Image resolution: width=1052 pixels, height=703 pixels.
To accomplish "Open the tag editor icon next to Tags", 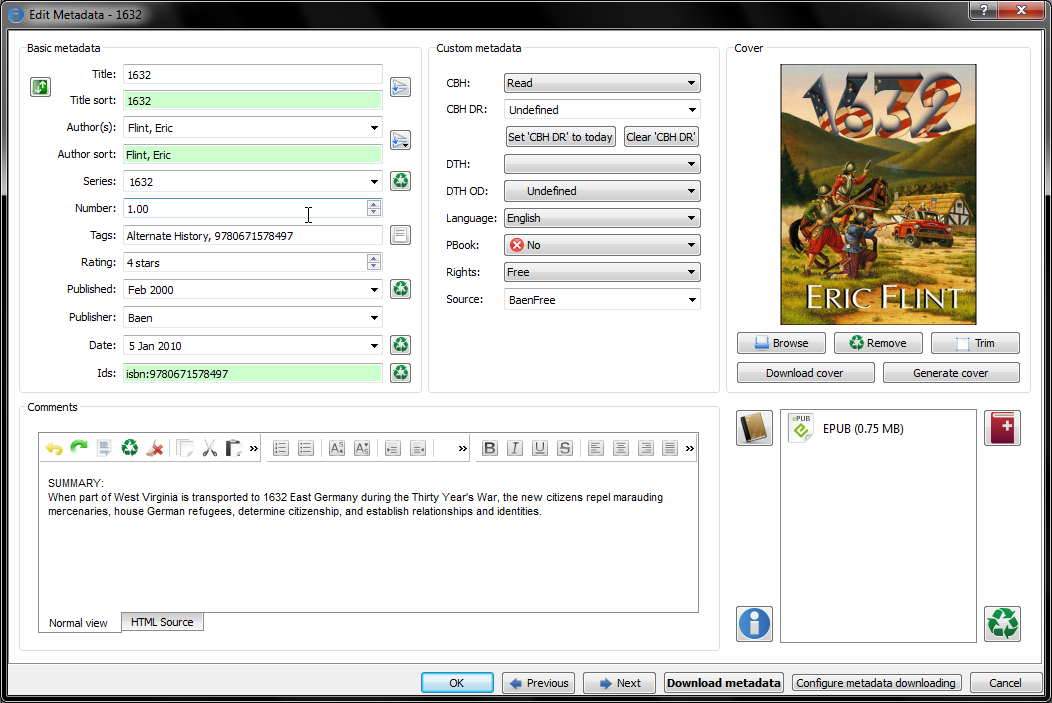I will coord(401,235).
